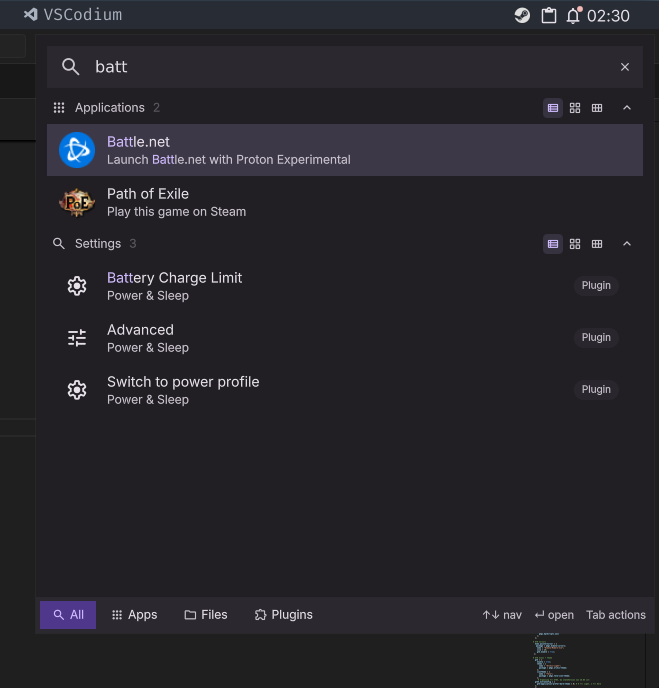659x688 pixels.
Task: Select the Plugins filter tab
Action: (283, 615)
